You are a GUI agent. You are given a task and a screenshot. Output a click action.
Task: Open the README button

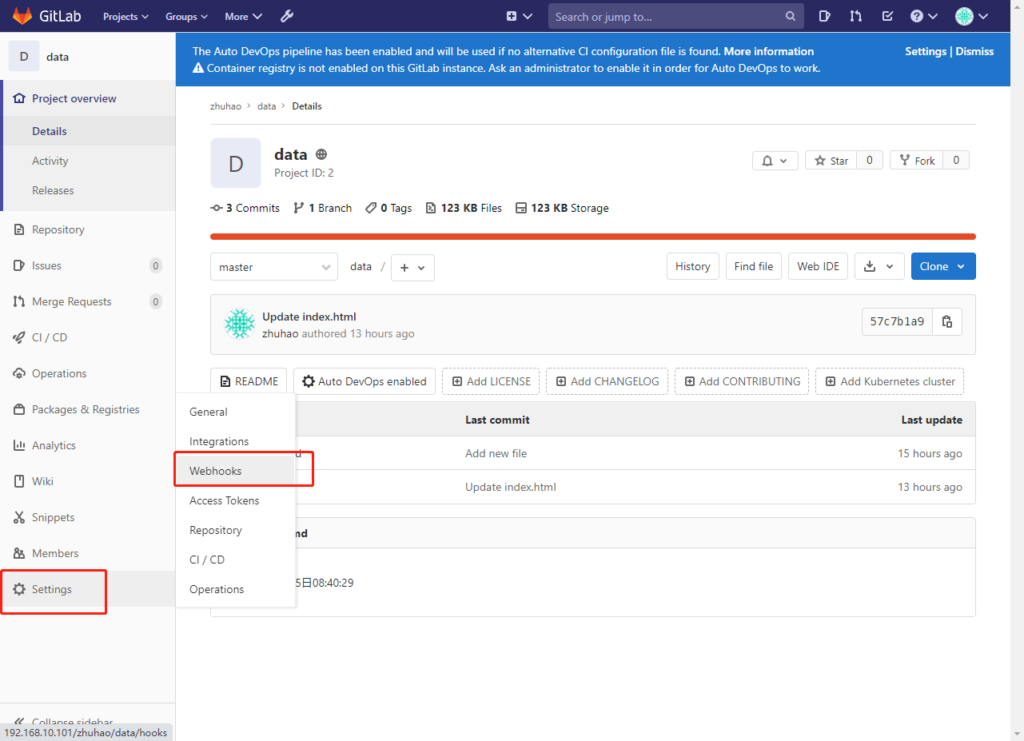click(x=249, y=381)
